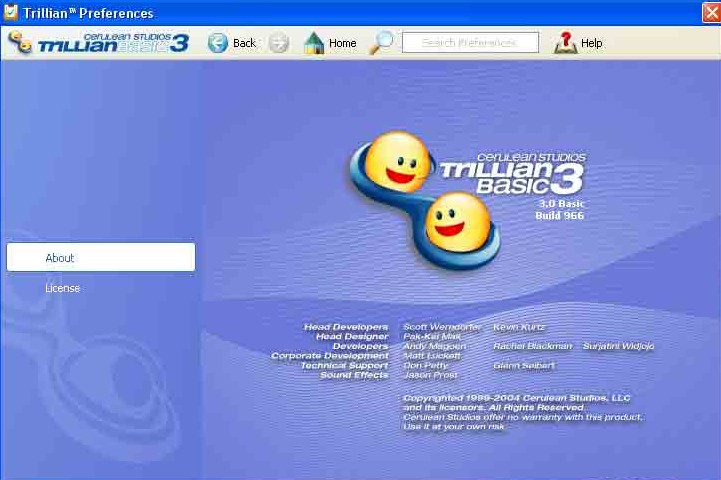Click the 'Corporate Development' credit label
Screen dimensions: 721x480
pyautogui.click(x=330, y=356)
